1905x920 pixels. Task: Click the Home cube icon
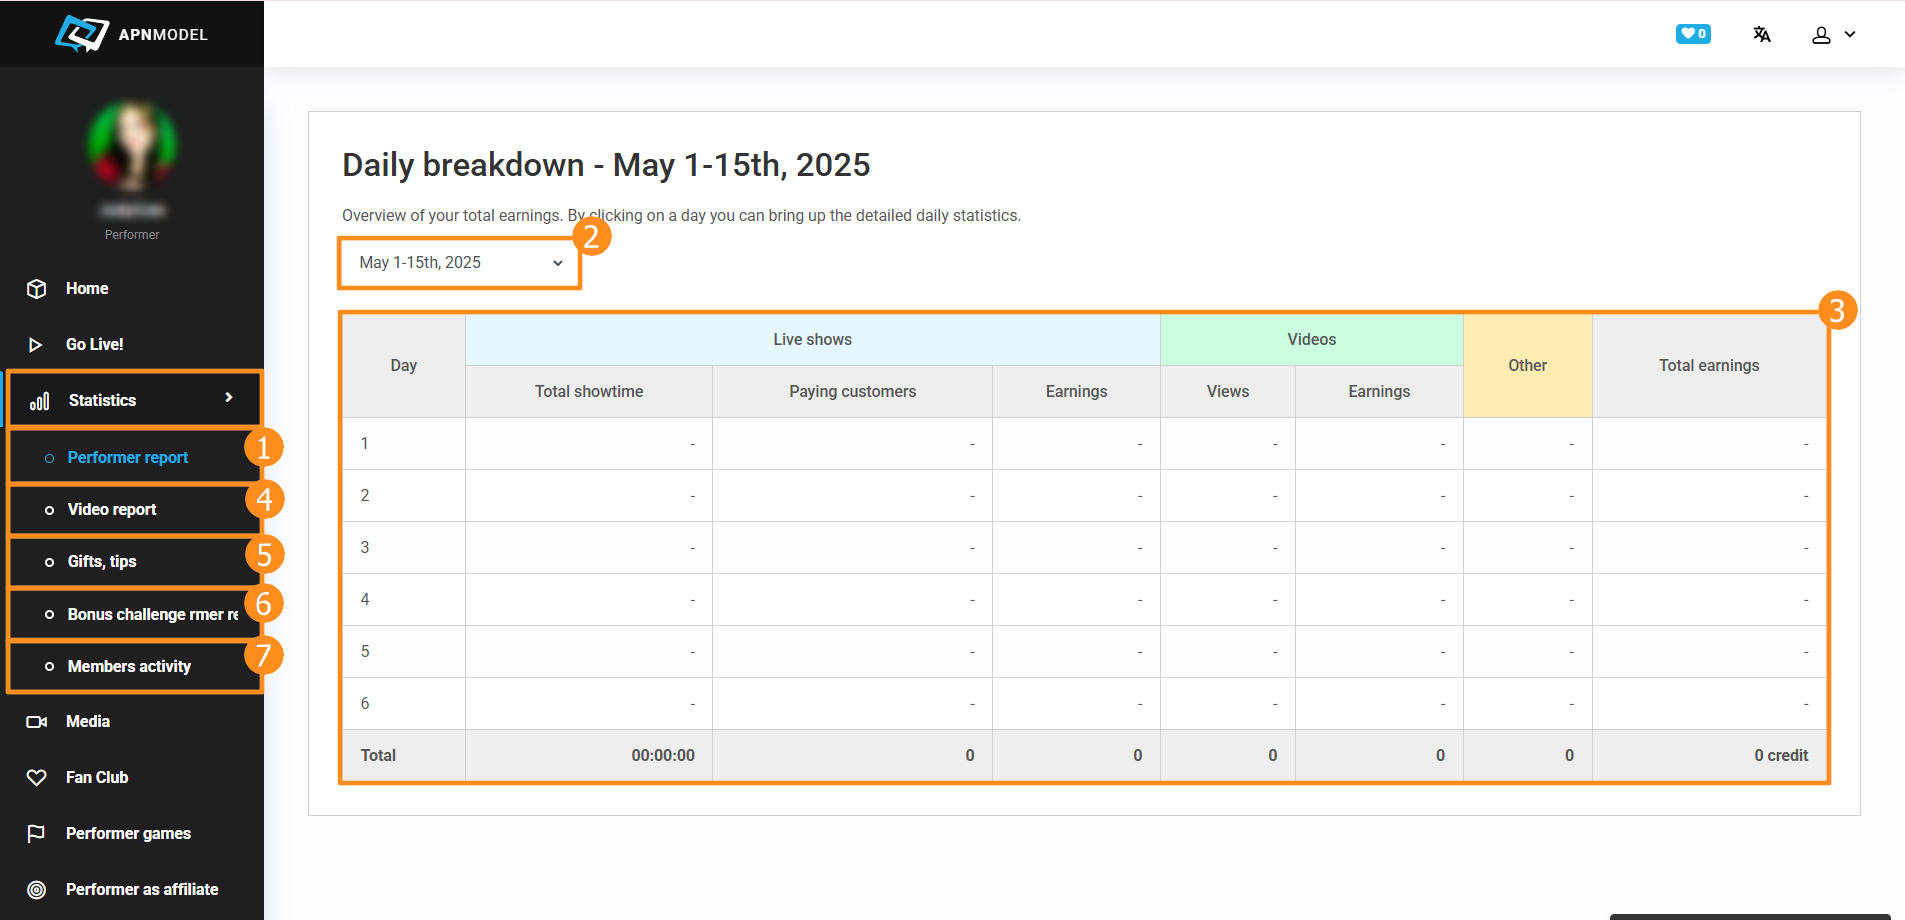pos(37,289)
